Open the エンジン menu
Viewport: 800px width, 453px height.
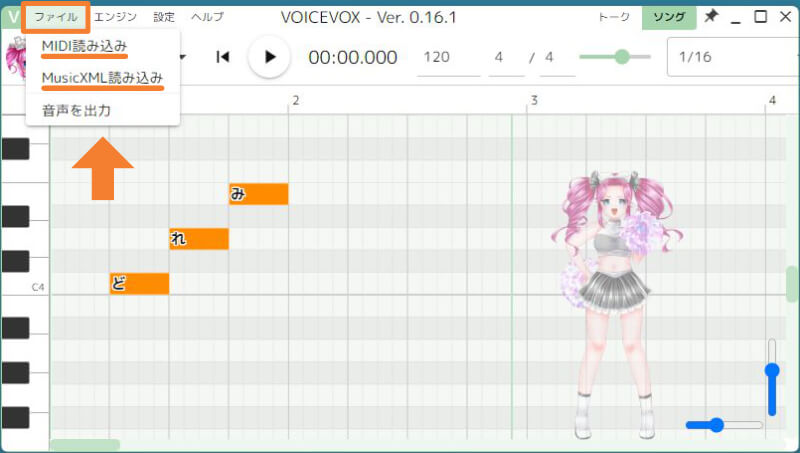coord(115,17)
